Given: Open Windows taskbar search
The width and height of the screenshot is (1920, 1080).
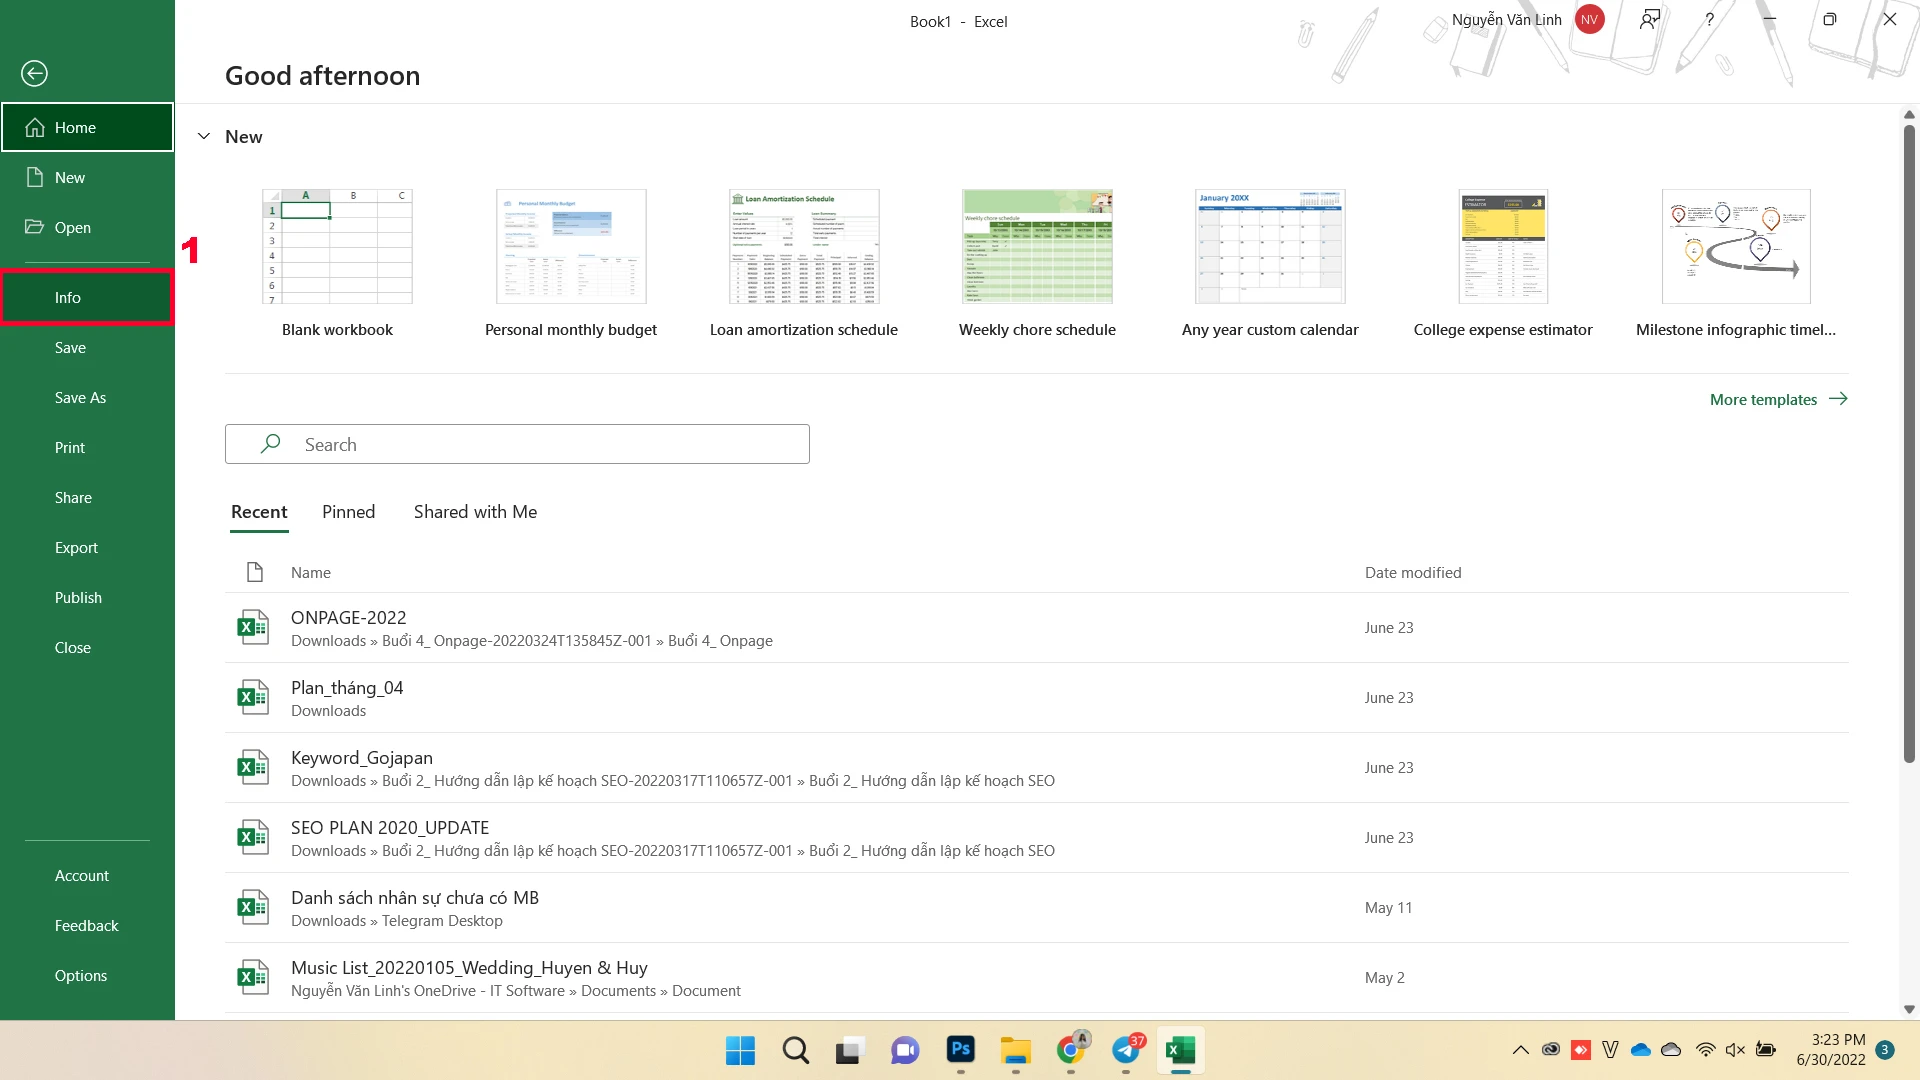Looking at the screenshot, I should pos(795,1050).
